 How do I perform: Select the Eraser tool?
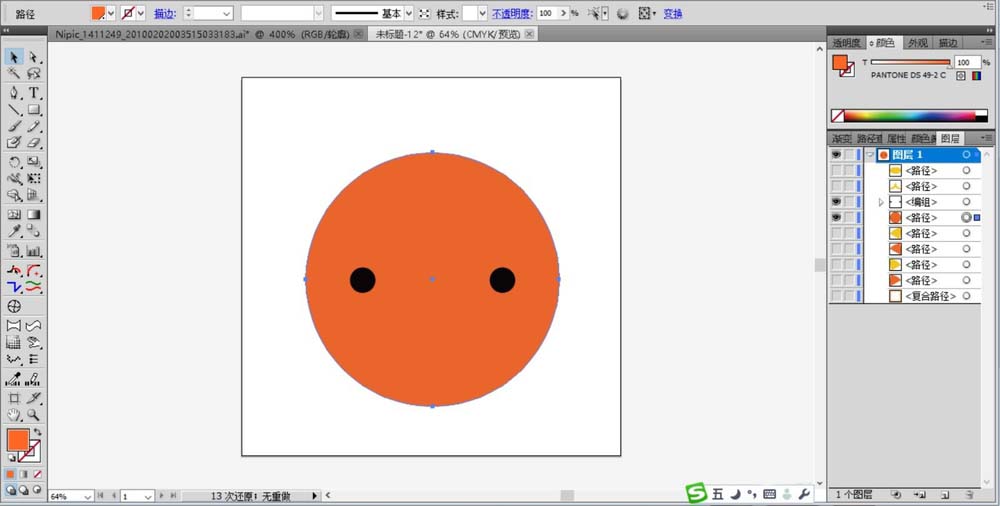[x=34, y=143]
